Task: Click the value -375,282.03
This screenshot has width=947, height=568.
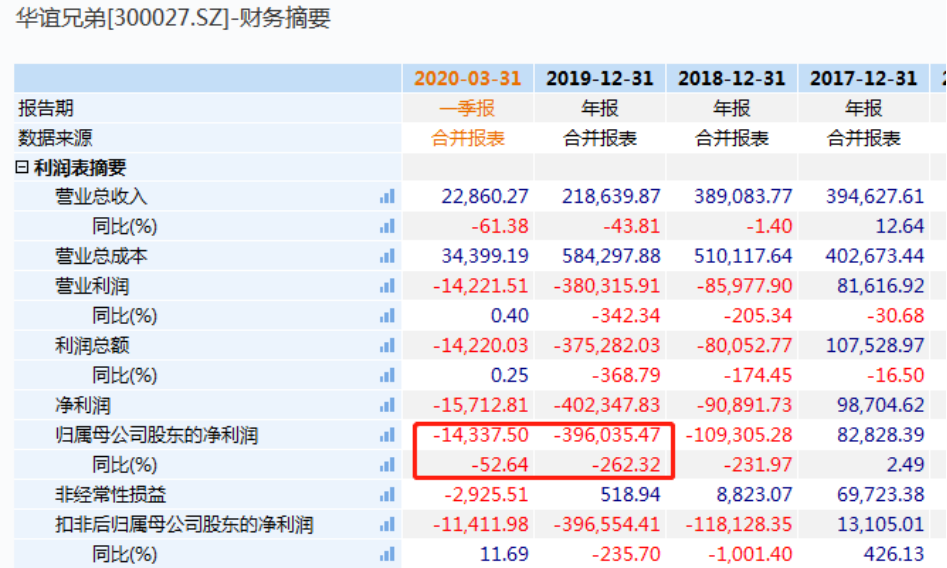Action: tap(606, 346)
